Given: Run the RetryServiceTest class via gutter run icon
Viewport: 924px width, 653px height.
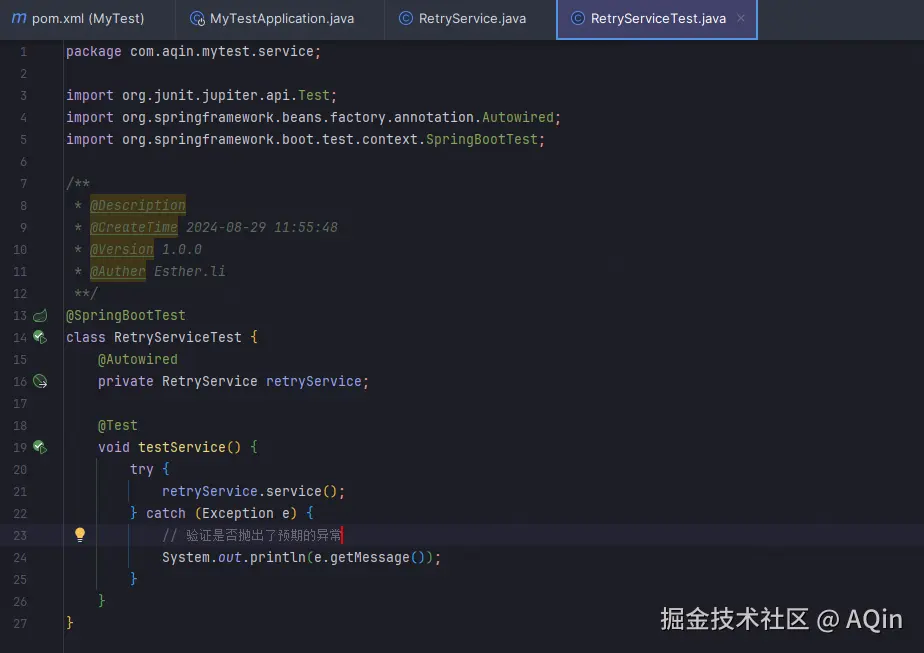Looking at the screenshot, I should (x=40, y=337).
